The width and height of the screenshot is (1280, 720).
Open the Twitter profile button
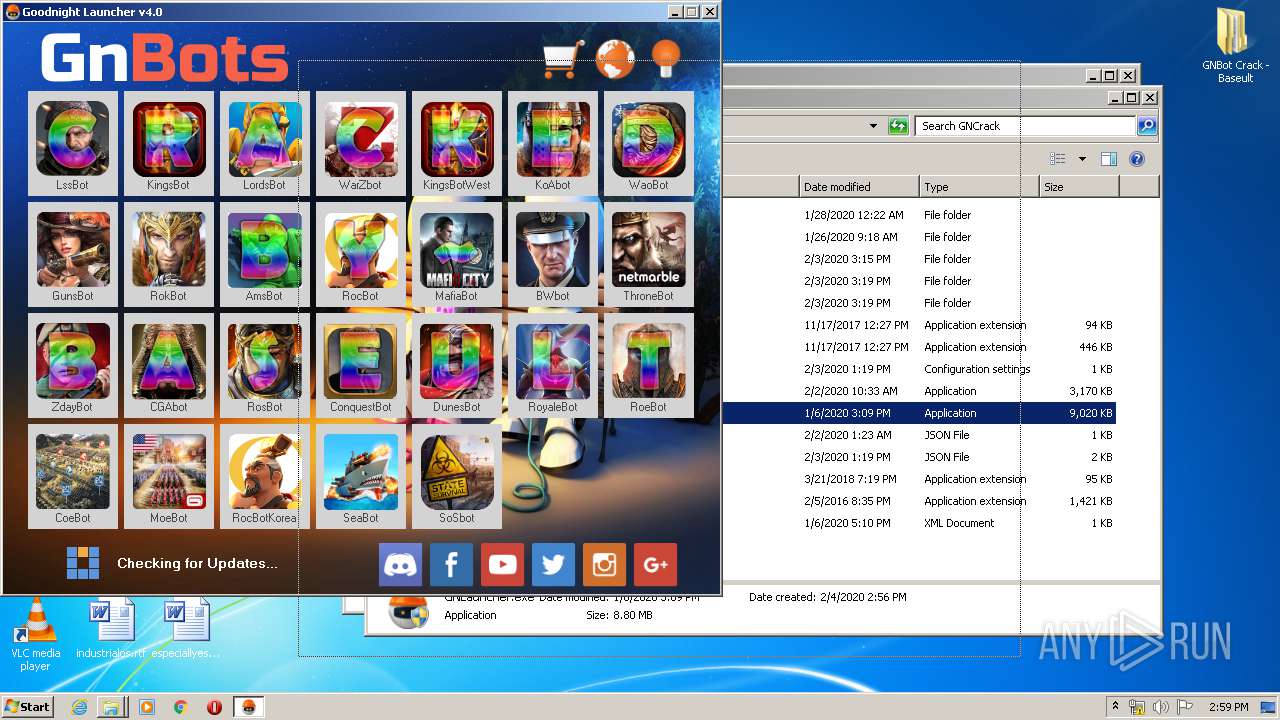tap(554, 565)
